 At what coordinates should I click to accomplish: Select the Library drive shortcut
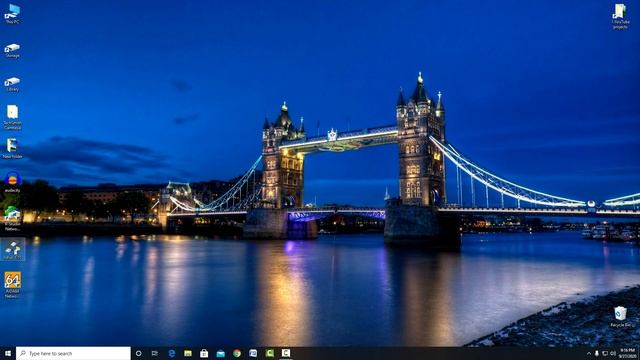(x=12, y=84)
